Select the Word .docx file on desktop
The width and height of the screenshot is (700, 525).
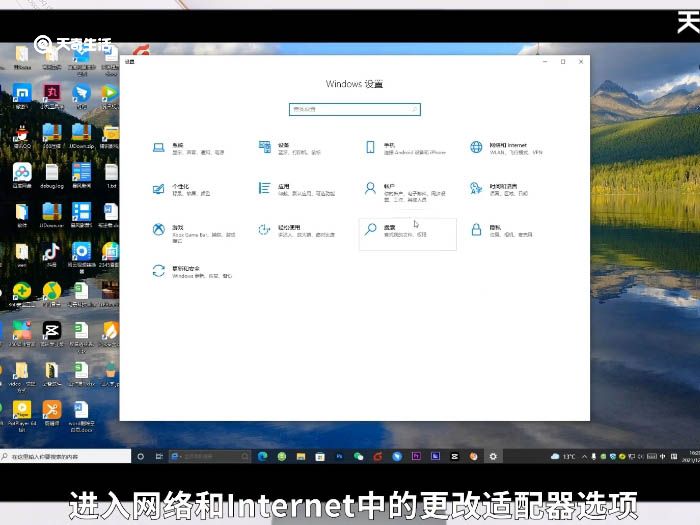81,416
